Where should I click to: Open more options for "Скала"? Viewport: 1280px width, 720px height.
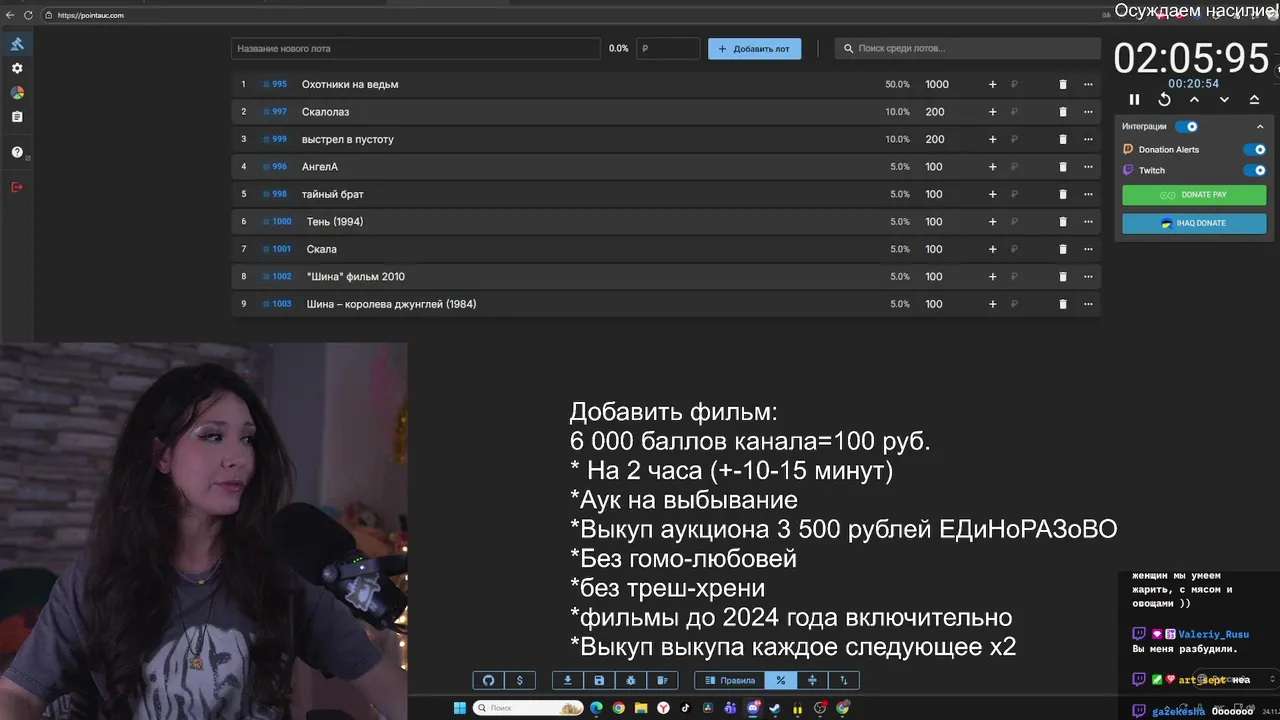[x=1087, y=249]
